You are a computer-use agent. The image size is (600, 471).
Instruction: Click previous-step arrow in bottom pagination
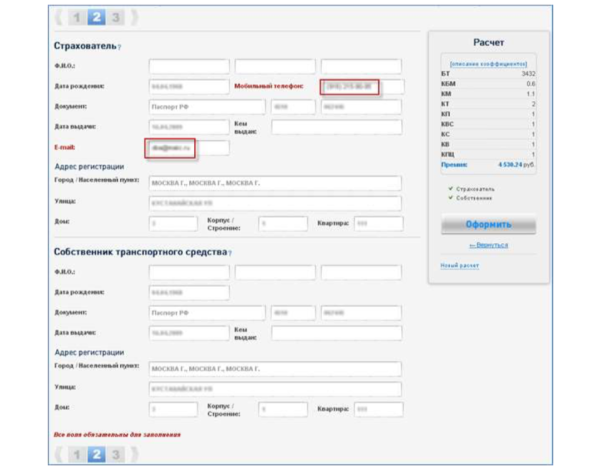click(x=56, y=455)
